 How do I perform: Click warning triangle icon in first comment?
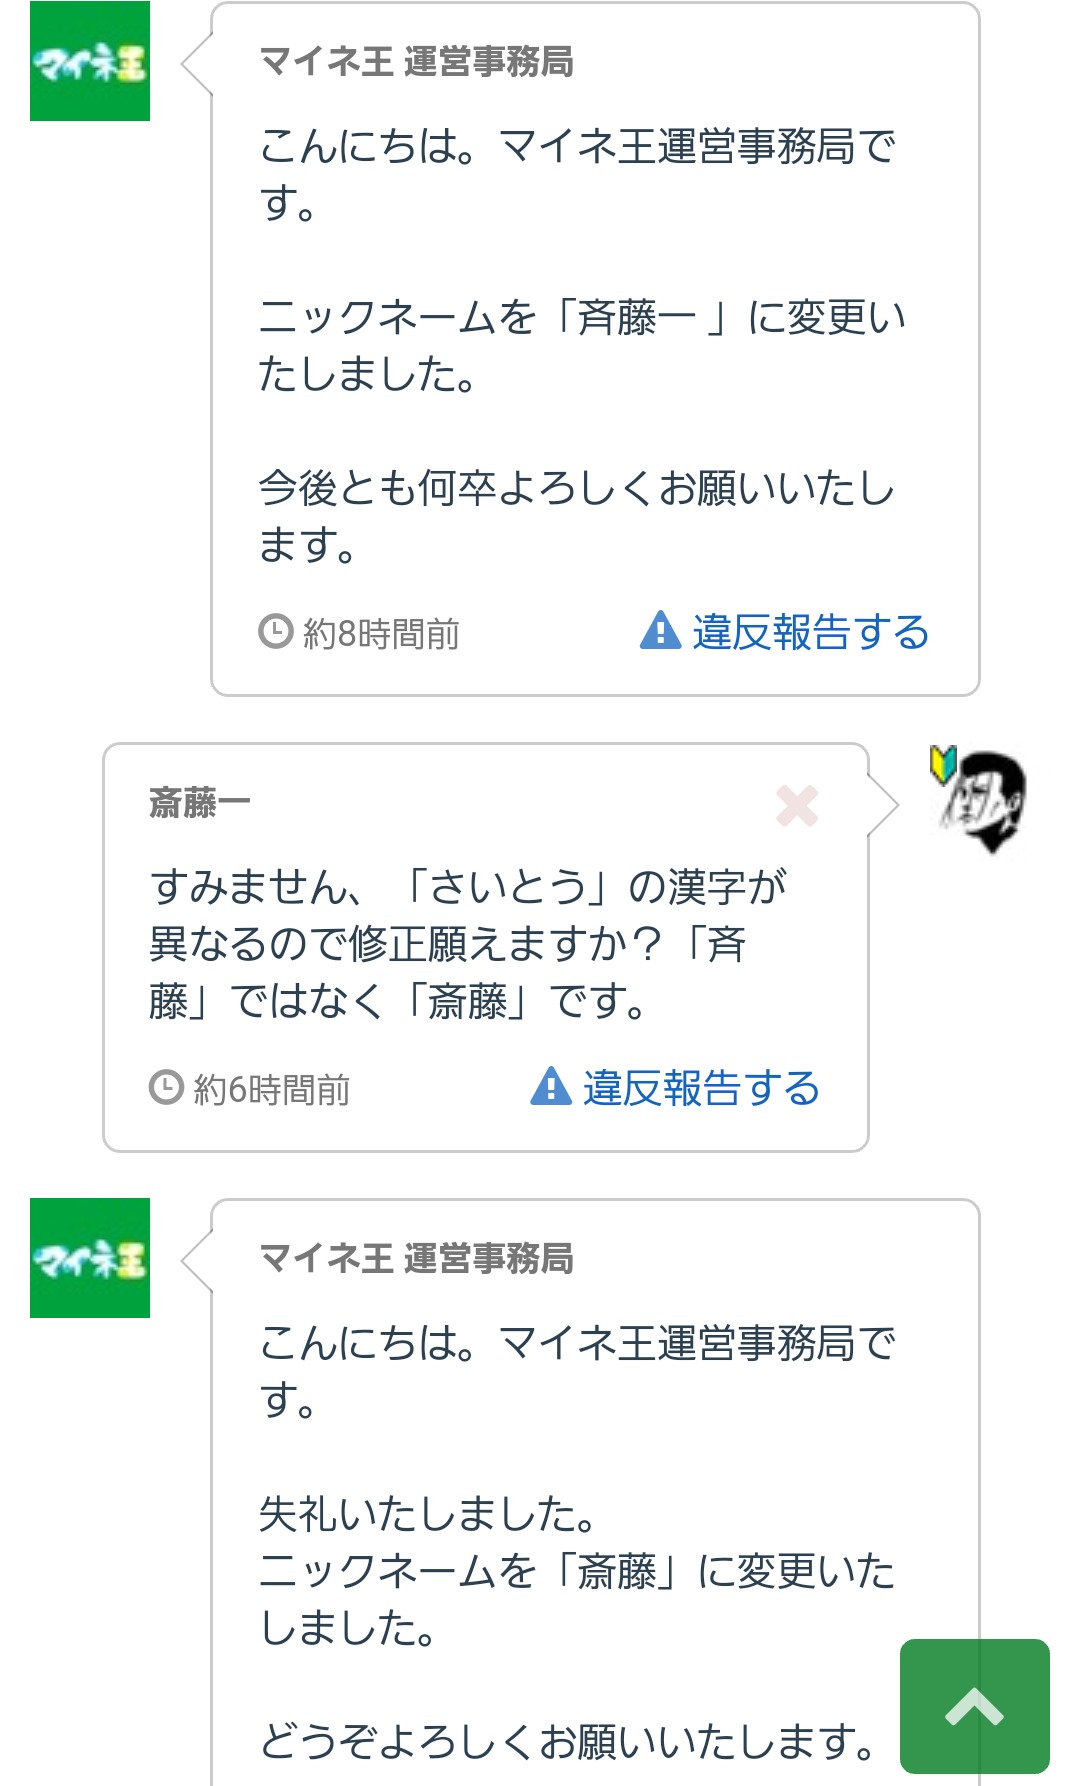tap(660, 631)
